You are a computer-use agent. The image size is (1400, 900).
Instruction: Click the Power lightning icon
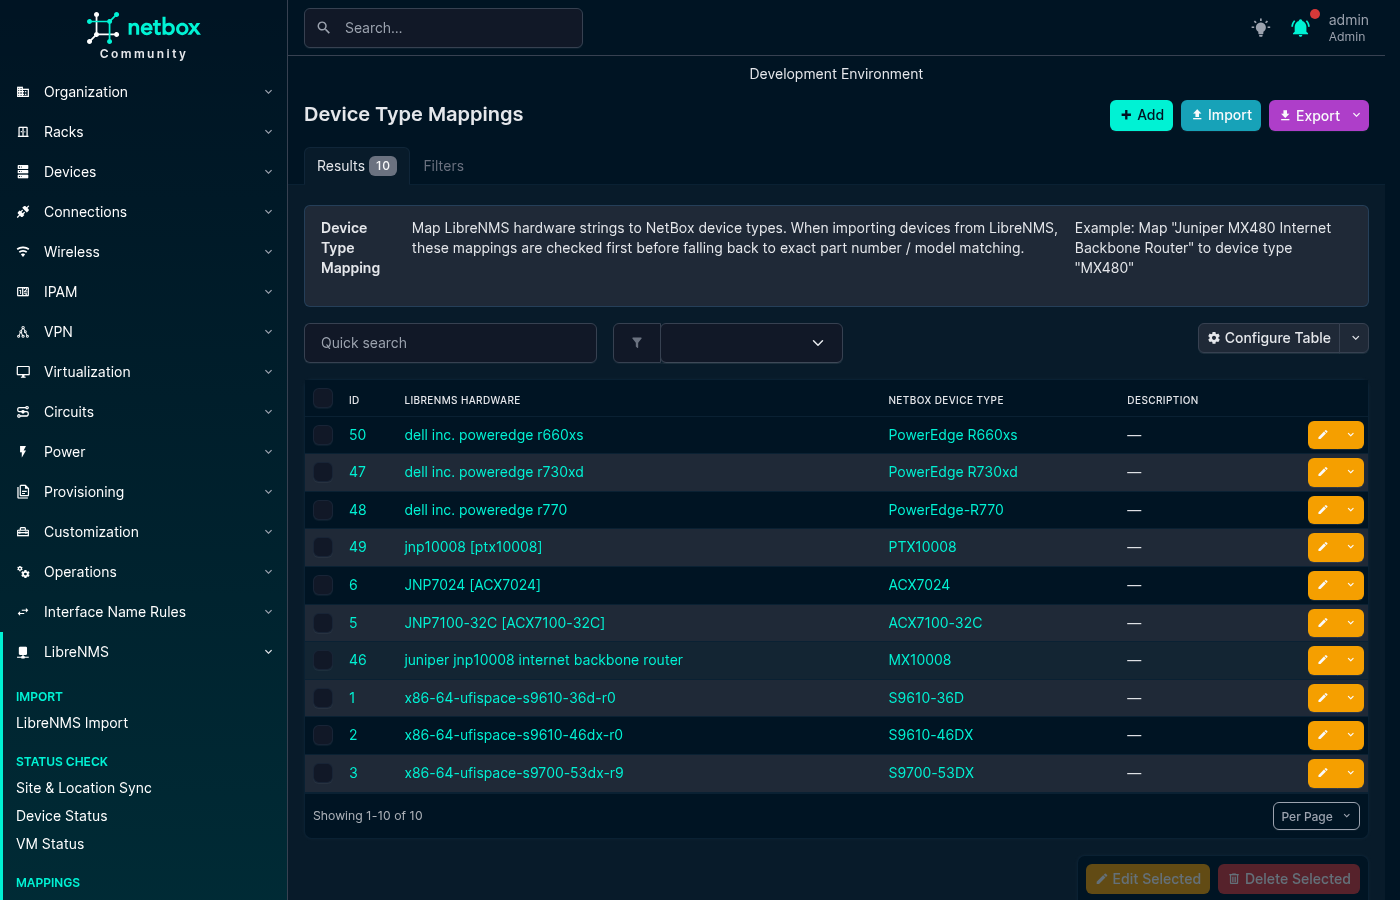coord(23,452)
